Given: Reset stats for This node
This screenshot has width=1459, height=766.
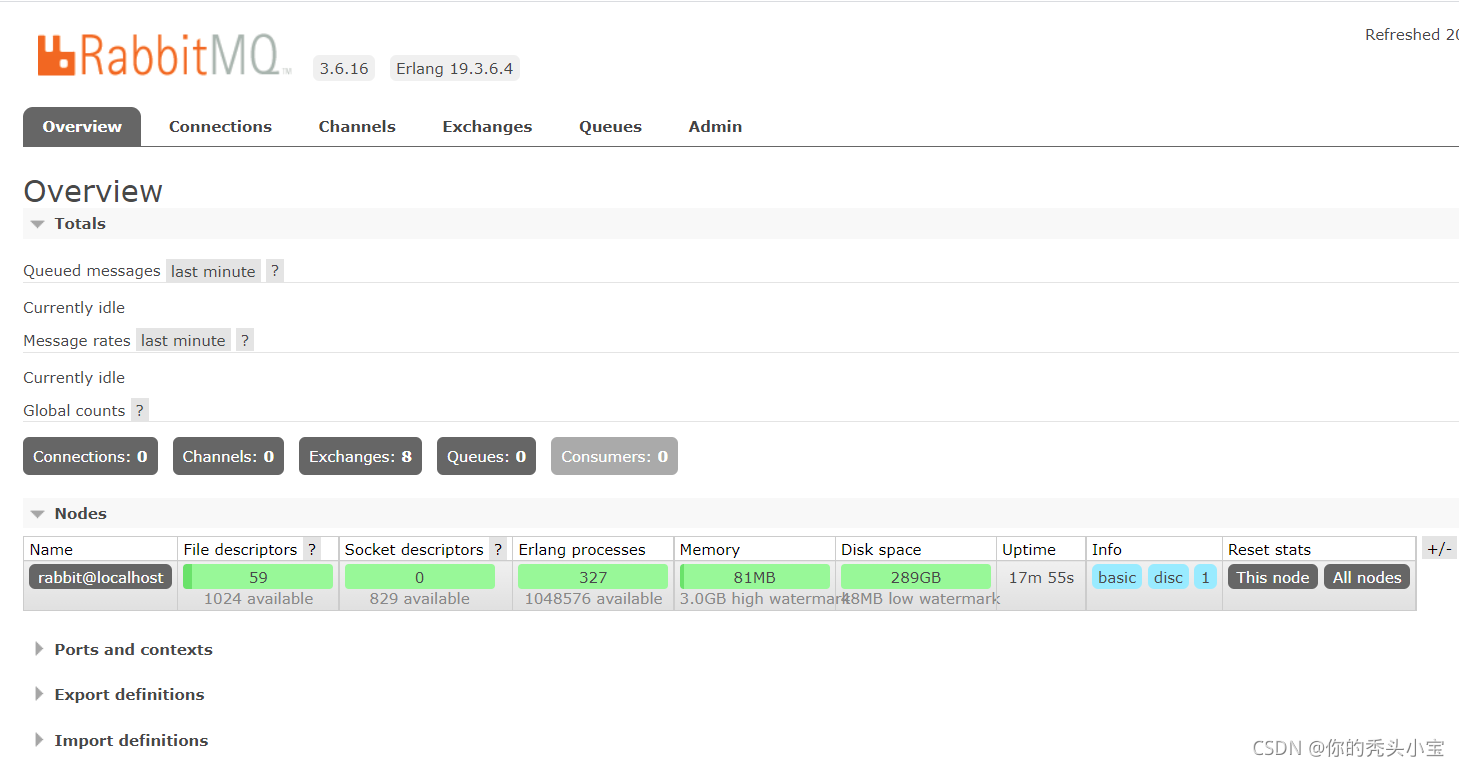Looking at the screenshot, I should (1273, 577).
